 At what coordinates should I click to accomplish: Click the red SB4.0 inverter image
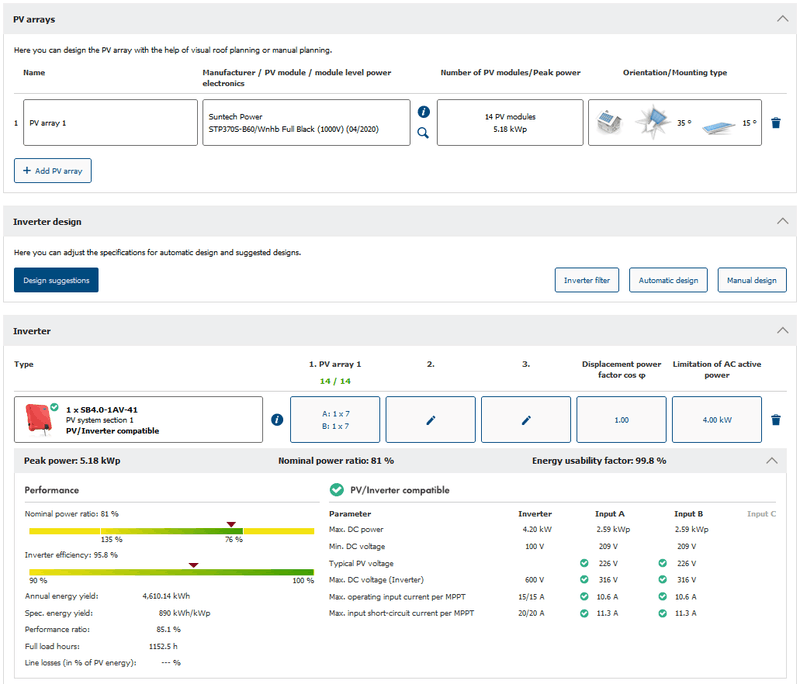(x=40, y=420)
